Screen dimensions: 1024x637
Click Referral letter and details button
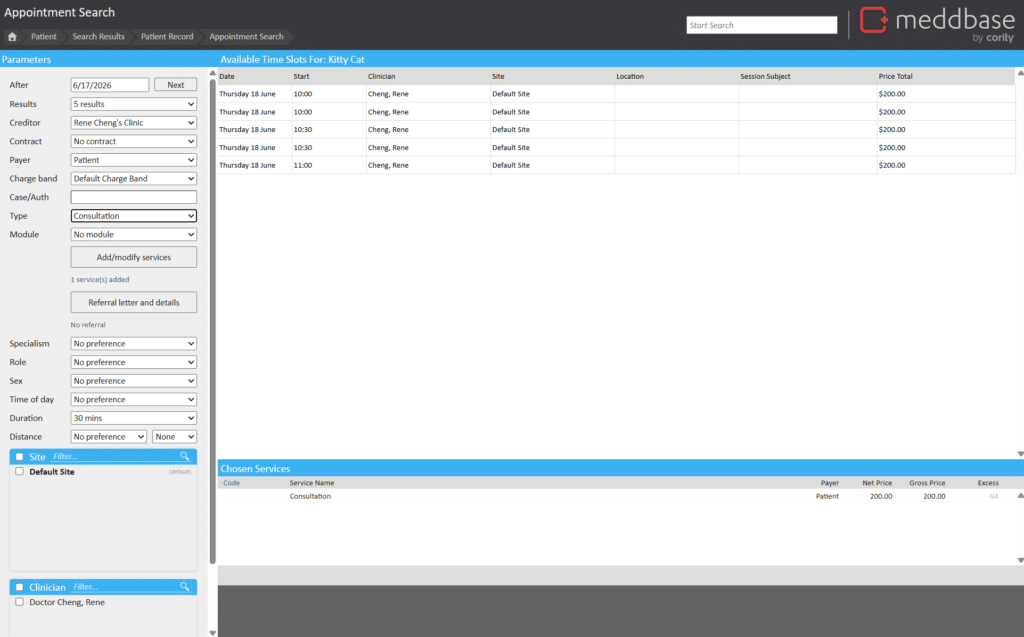click(133, 302)
